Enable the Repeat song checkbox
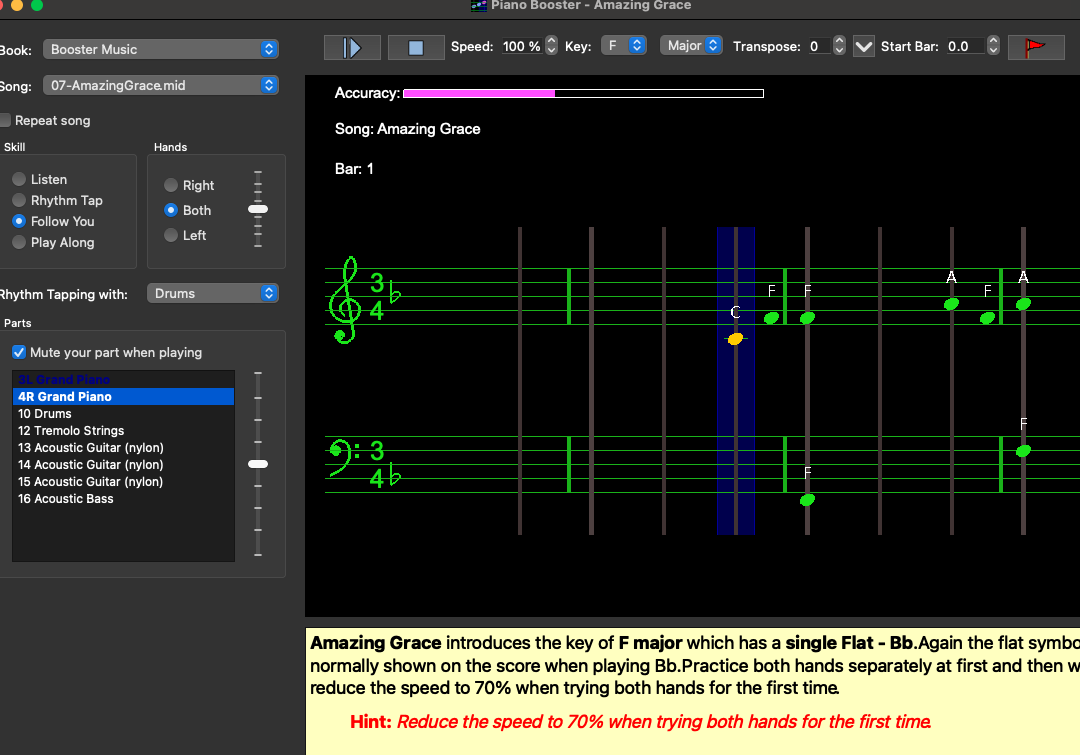The image size is (1080, 755). coord(5,121)
